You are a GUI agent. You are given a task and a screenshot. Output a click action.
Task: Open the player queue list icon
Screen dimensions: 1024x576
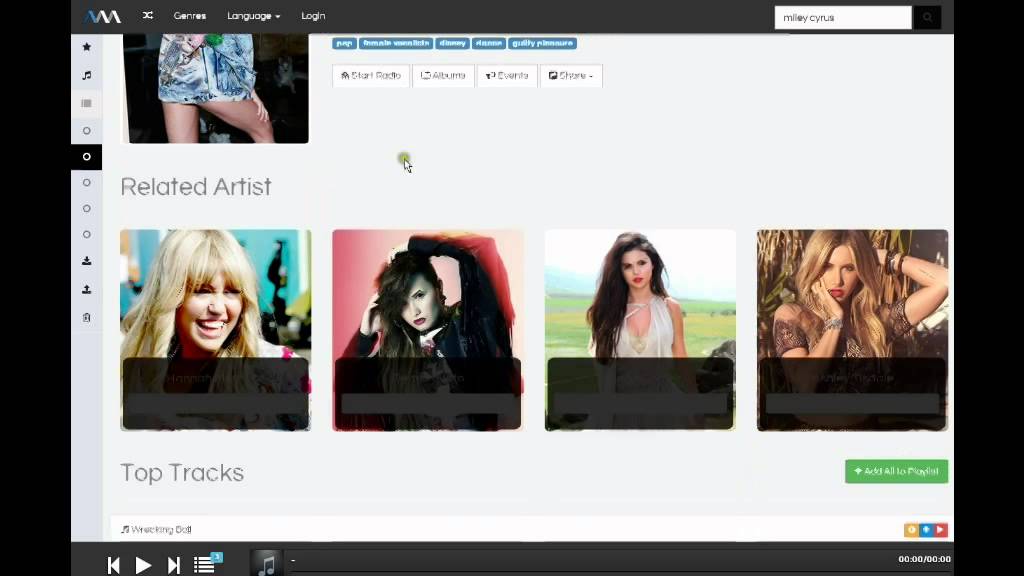[x=204, y=565]
